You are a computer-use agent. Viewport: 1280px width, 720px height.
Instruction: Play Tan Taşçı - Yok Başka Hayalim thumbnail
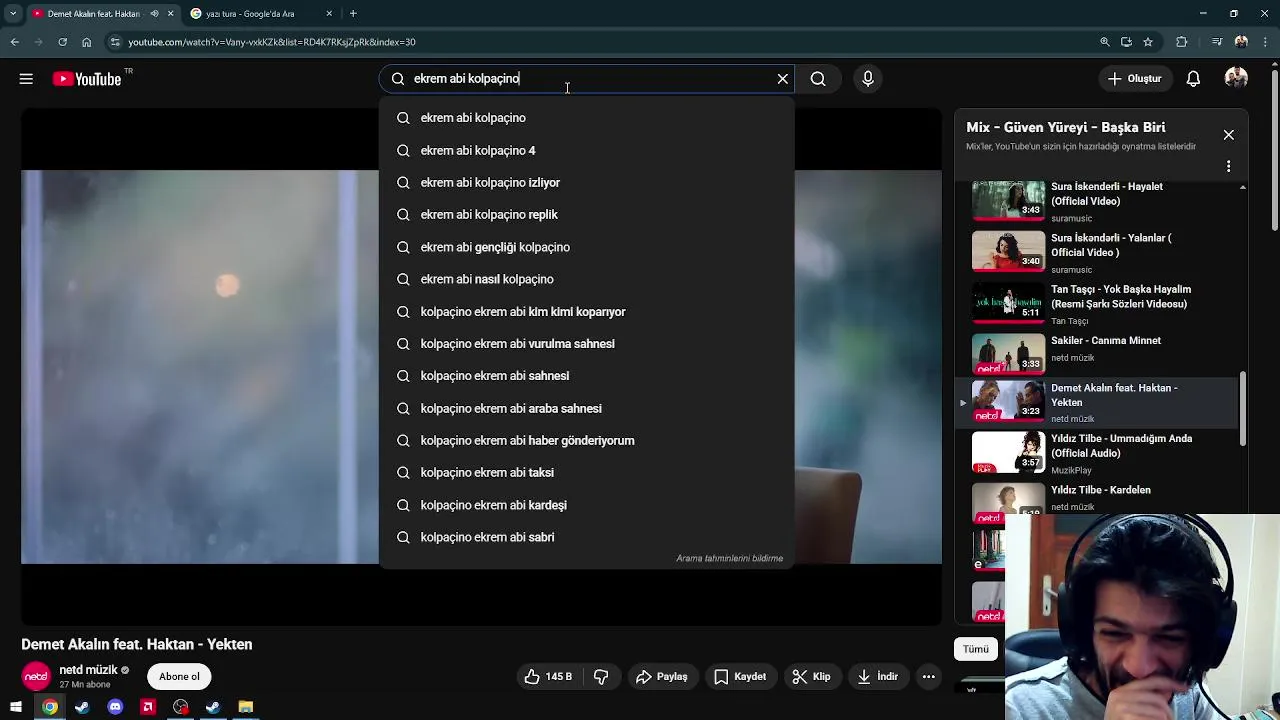[1008, 302]
